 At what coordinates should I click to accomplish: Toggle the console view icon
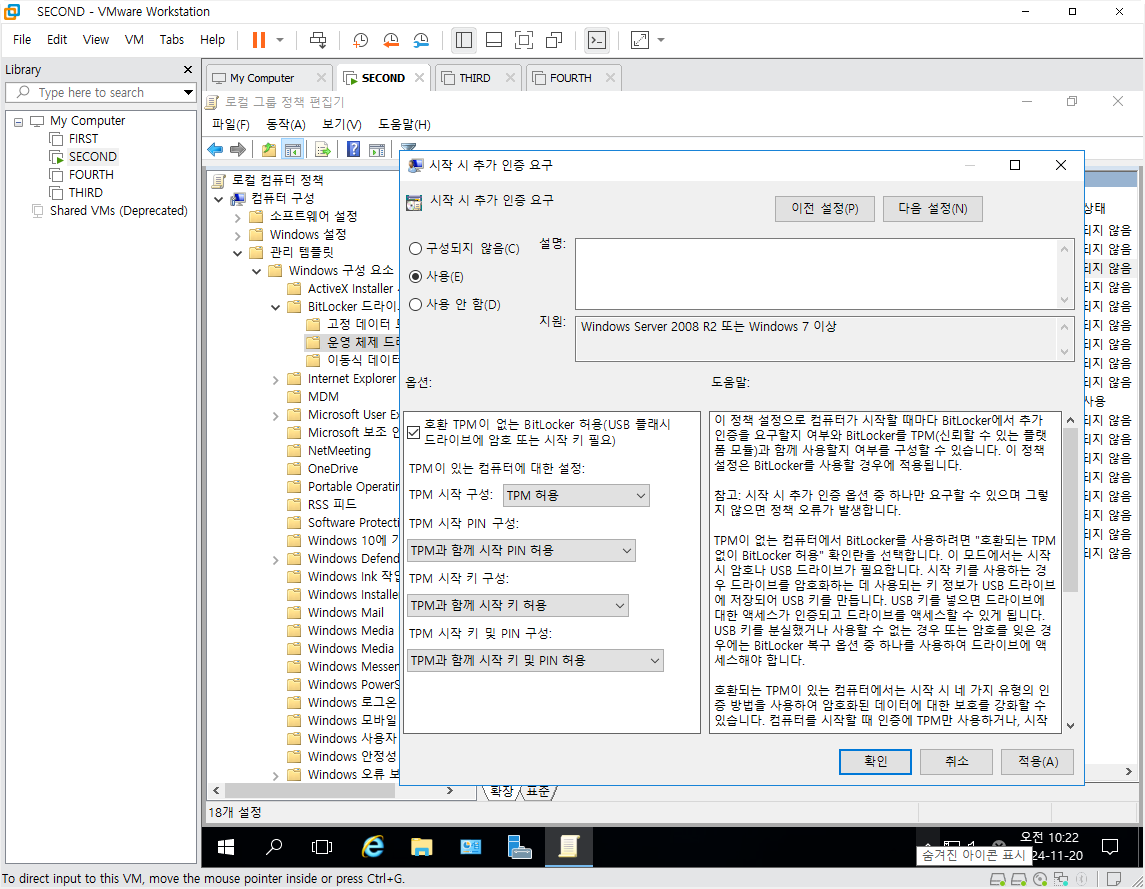tap(597, 40)
